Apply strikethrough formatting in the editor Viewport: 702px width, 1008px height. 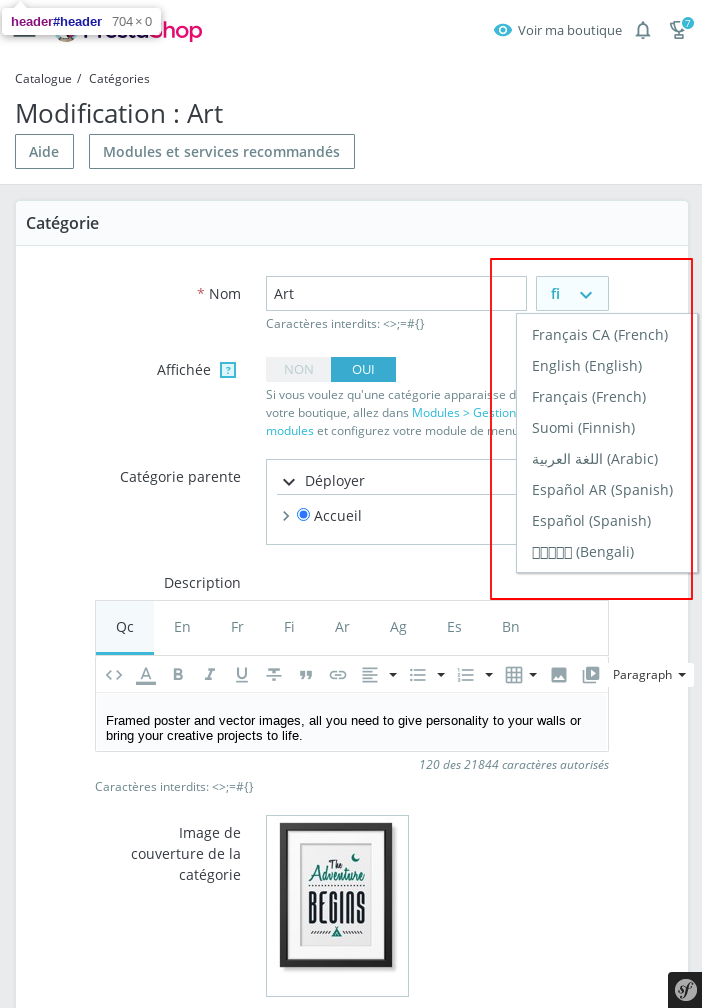[274, 674]
